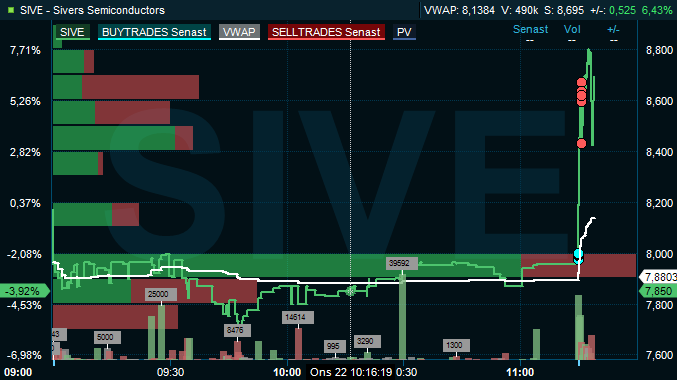Toggle the SIVE series legend
Viewport: 677px width, 380px height.
(72, 32)
